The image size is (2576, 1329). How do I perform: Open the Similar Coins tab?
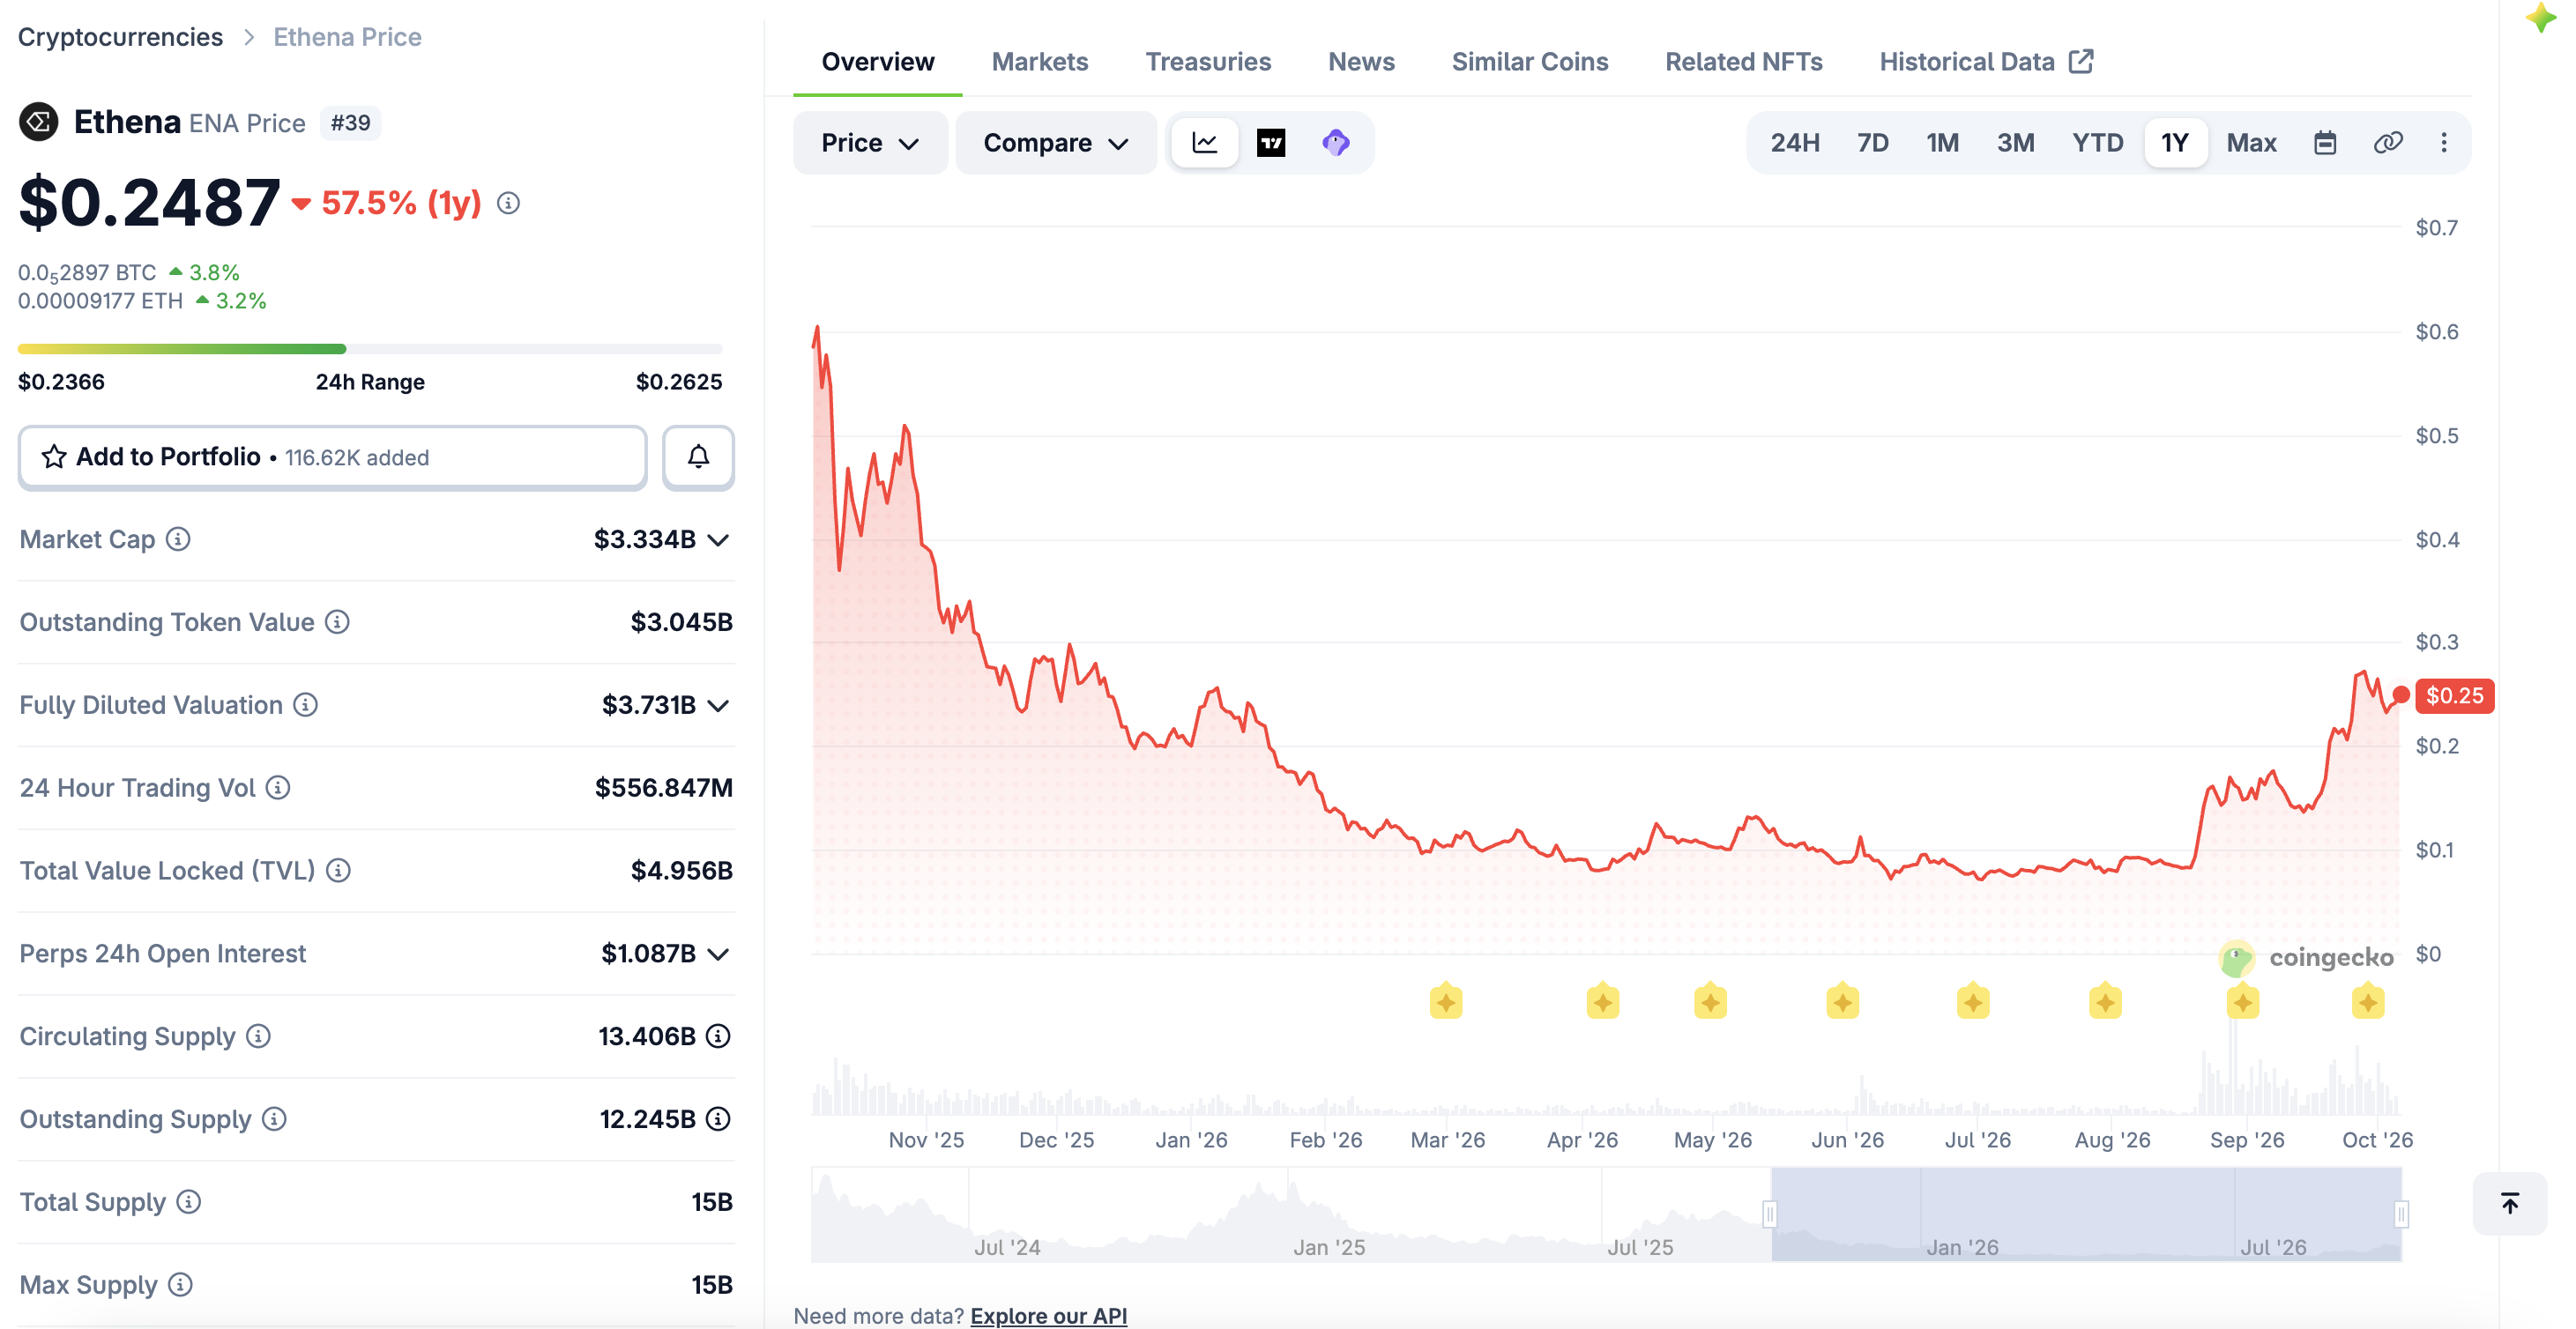coord(1530,62)
